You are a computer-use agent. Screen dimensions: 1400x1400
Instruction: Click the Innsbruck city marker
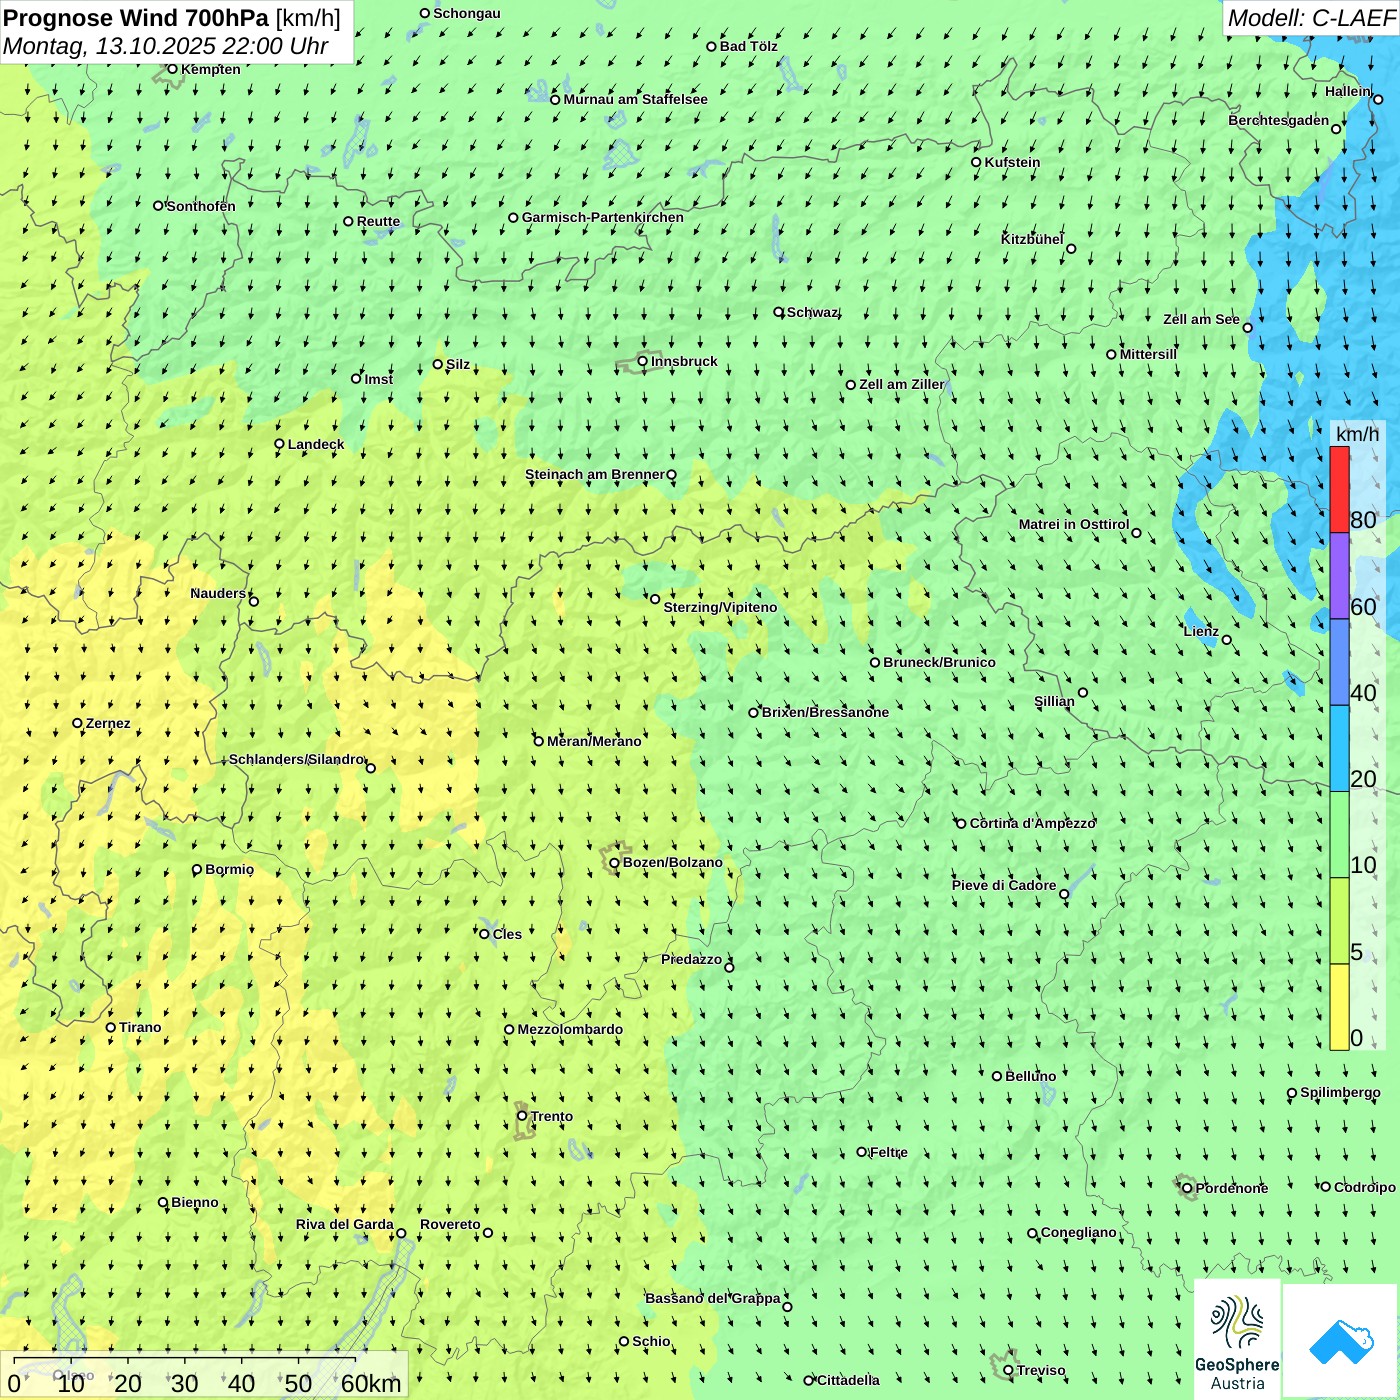coord(643,361)
